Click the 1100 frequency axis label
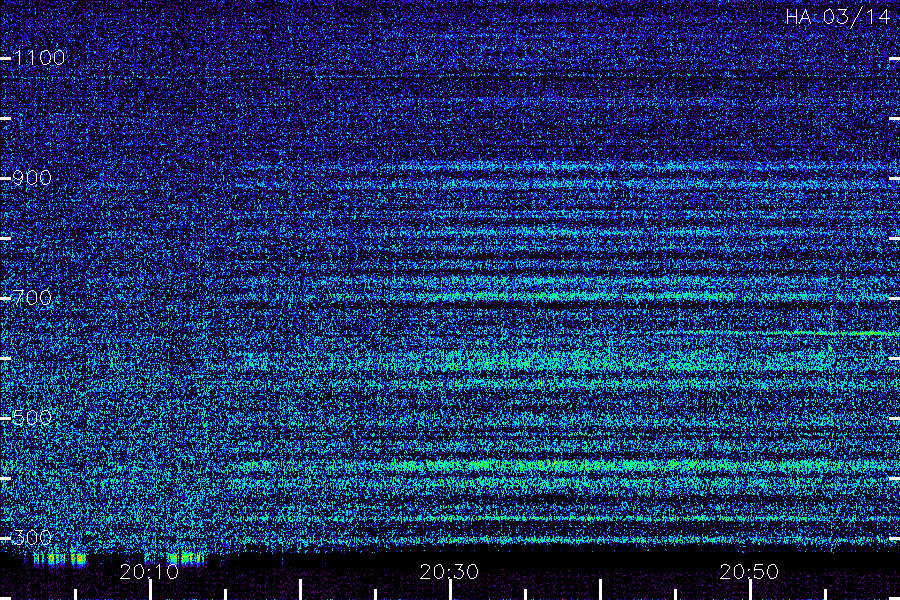Image resolution: width=900 pixels, height=600 pixels. (39, 57)
